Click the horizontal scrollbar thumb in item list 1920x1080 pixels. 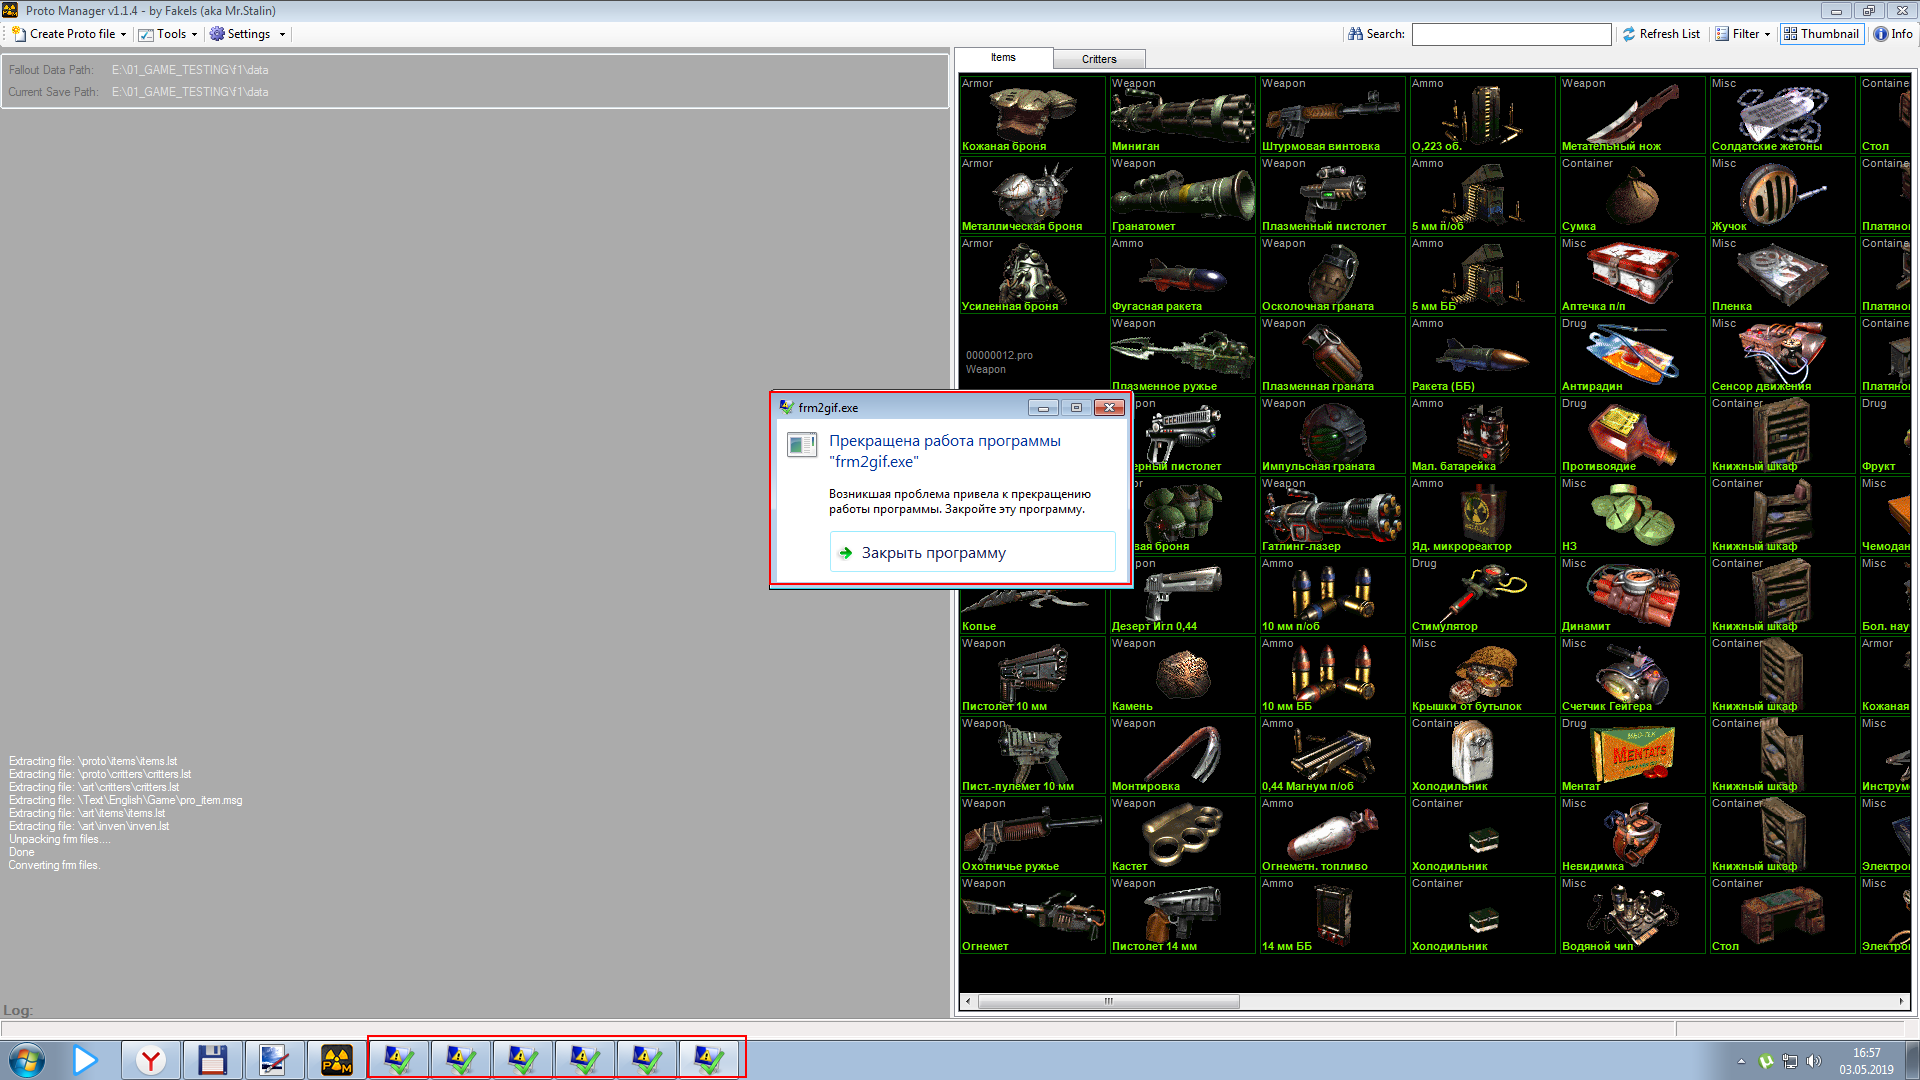(x=1108, y=1001)
